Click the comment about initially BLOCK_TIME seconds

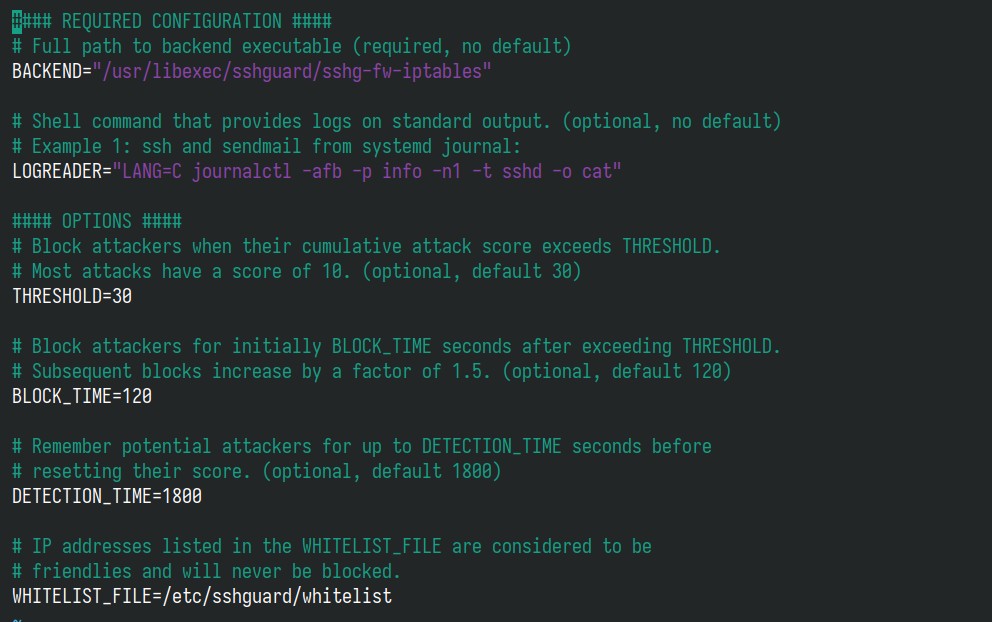tap(397, 345)
